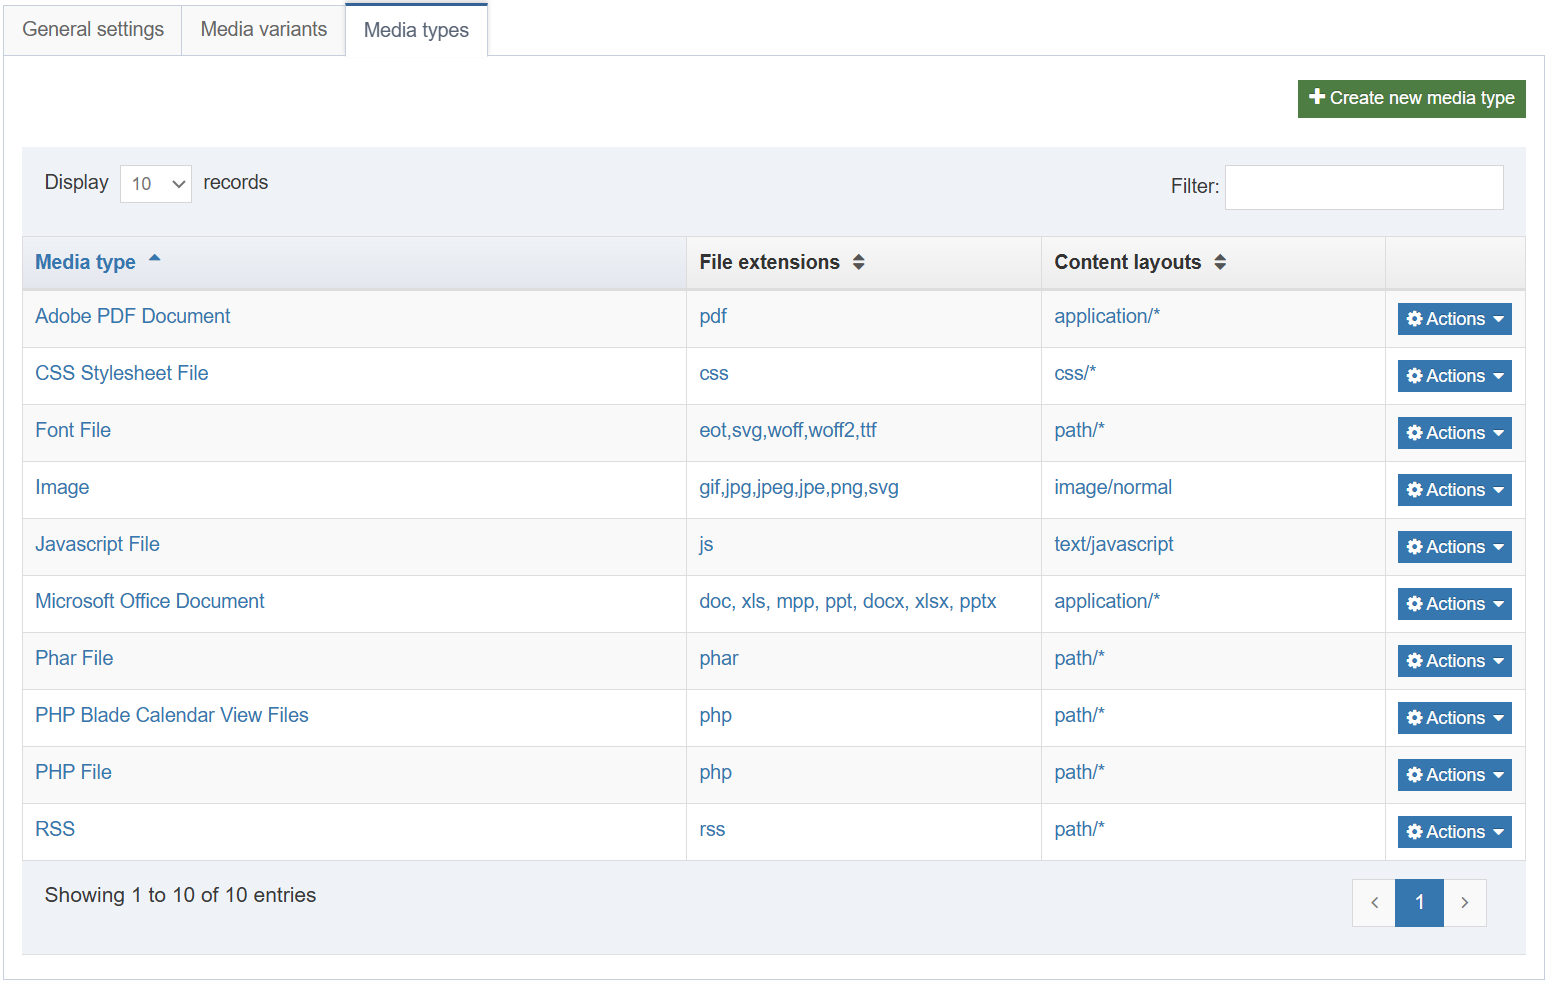Switch to the General settings tab
The width and height of the screenshot is (1551, 984).
coord(93,29)
